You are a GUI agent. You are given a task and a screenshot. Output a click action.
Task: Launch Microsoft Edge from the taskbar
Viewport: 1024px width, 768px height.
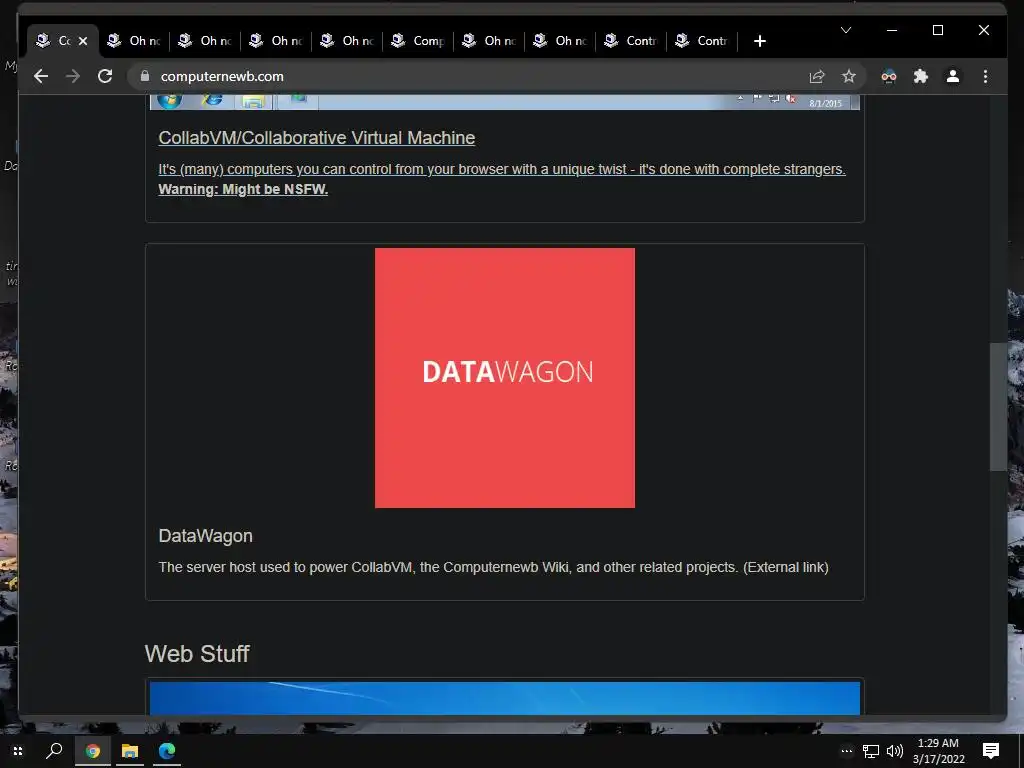pyautogui.click(x=167, y=751)
